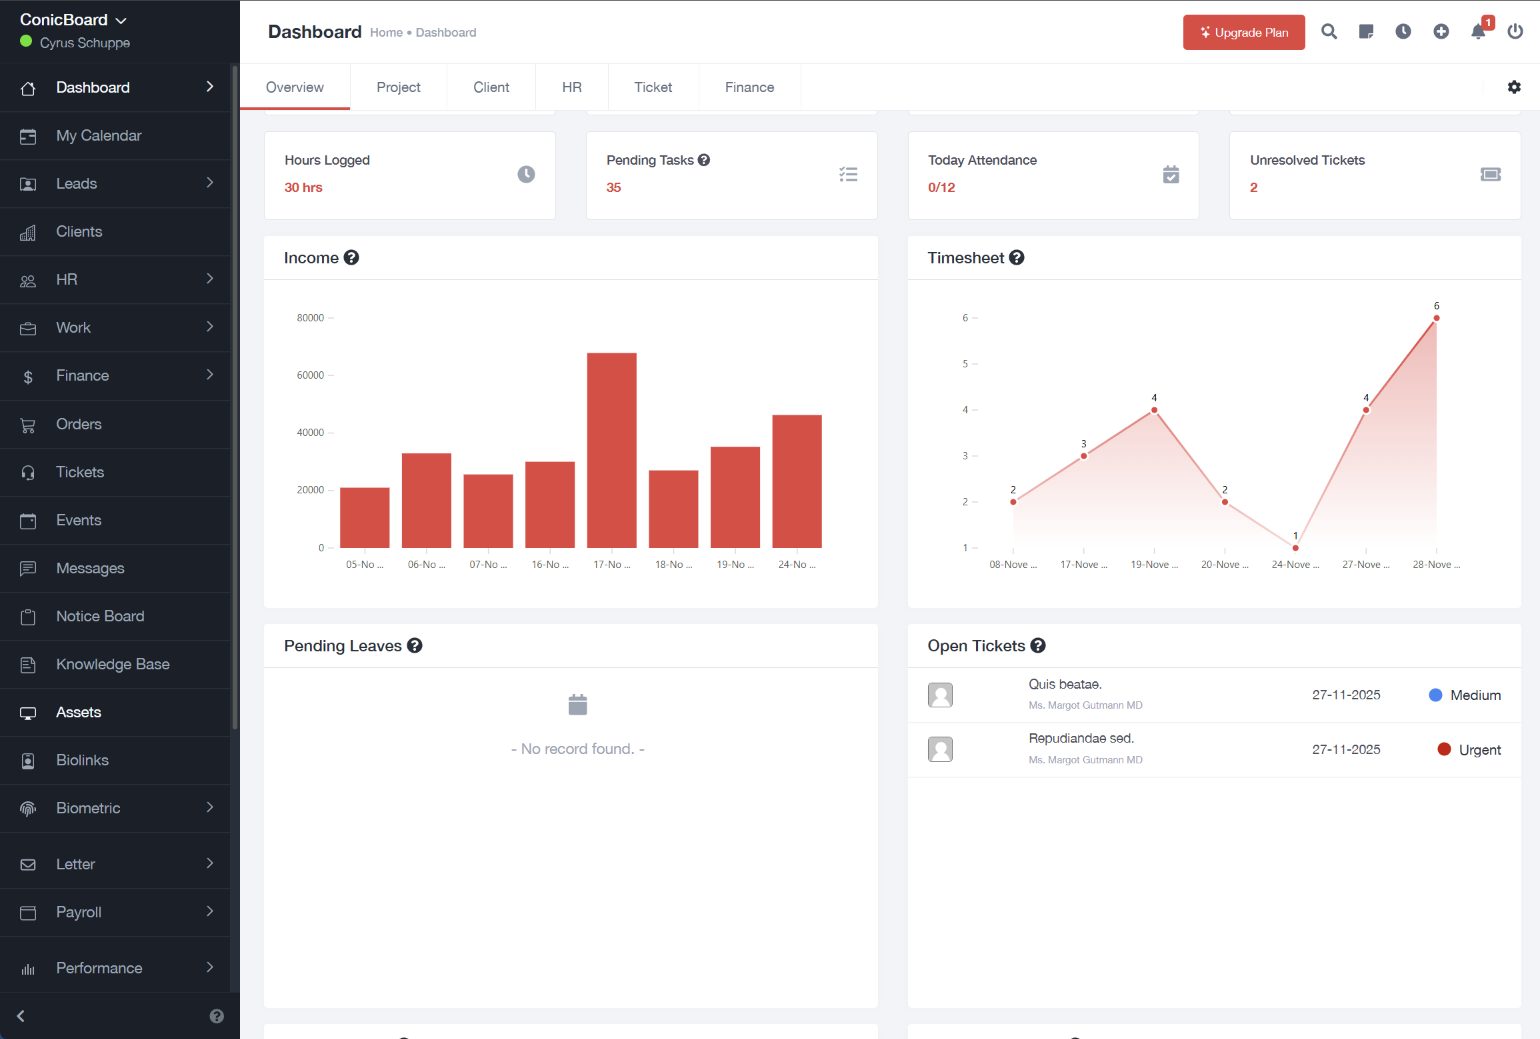Click the Hours Logged clock icon
The image size is (1540, 1039).
click(526, 174)
